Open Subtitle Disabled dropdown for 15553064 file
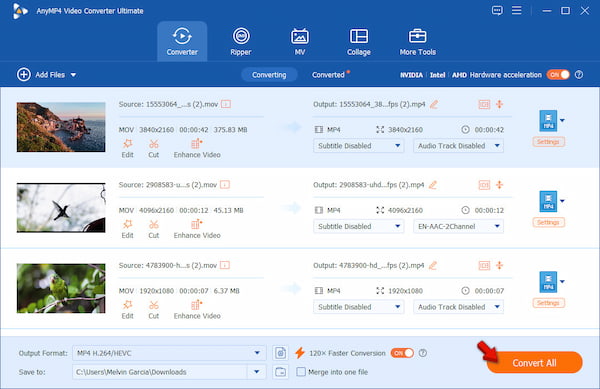 tap(359, 146)
